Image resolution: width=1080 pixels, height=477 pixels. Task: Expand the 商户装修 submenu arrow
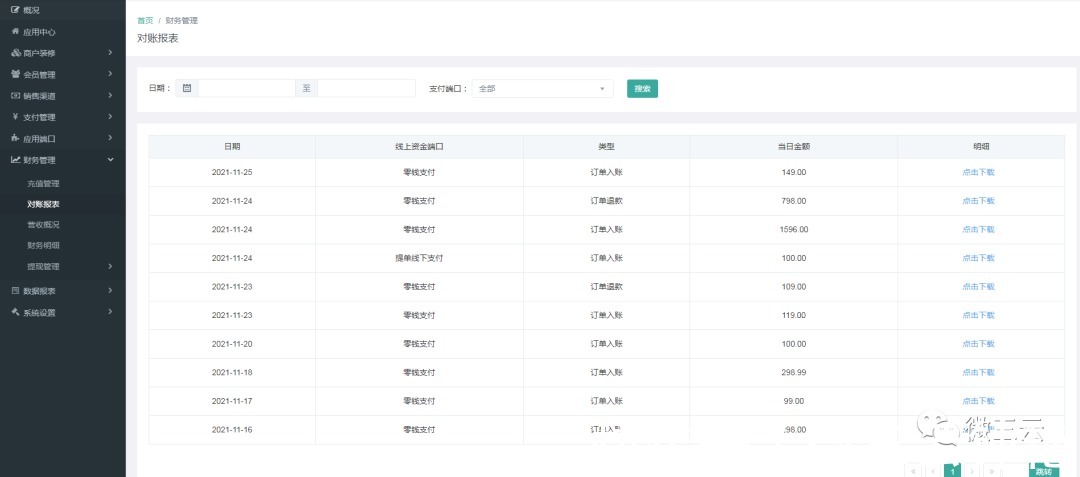pos(110,53)
